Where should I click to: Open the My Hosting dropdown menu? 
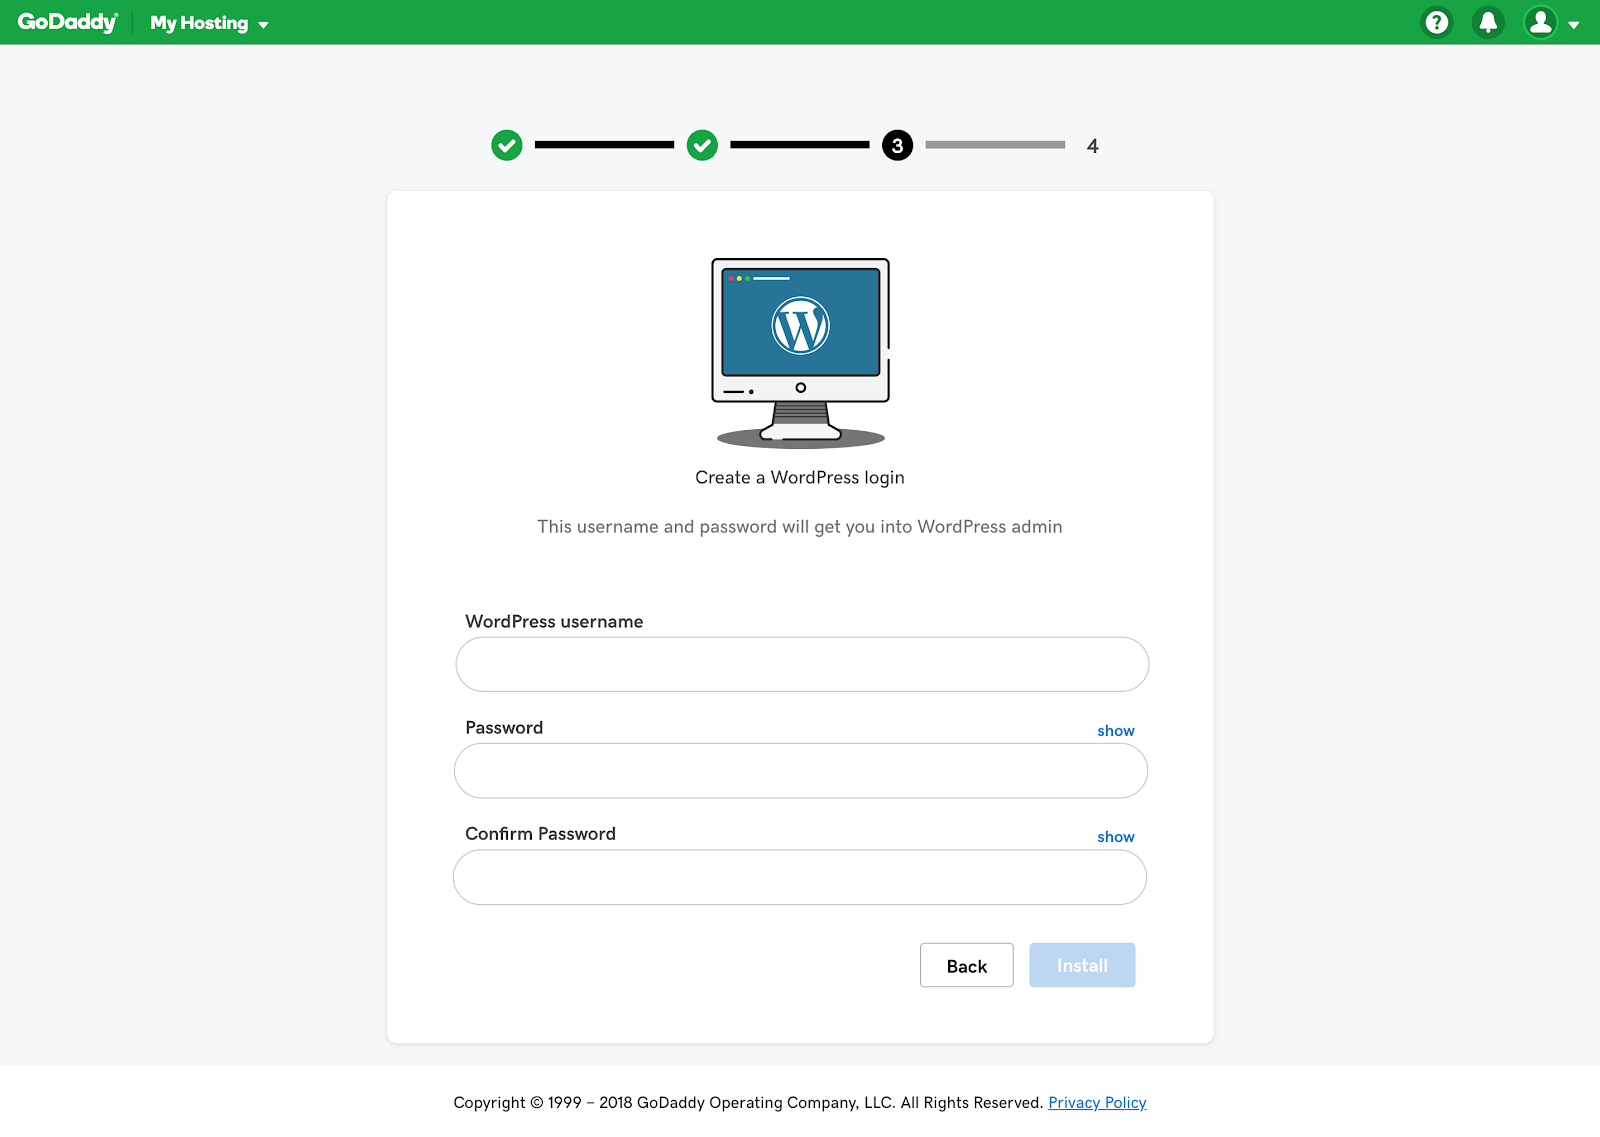(209, 23)
